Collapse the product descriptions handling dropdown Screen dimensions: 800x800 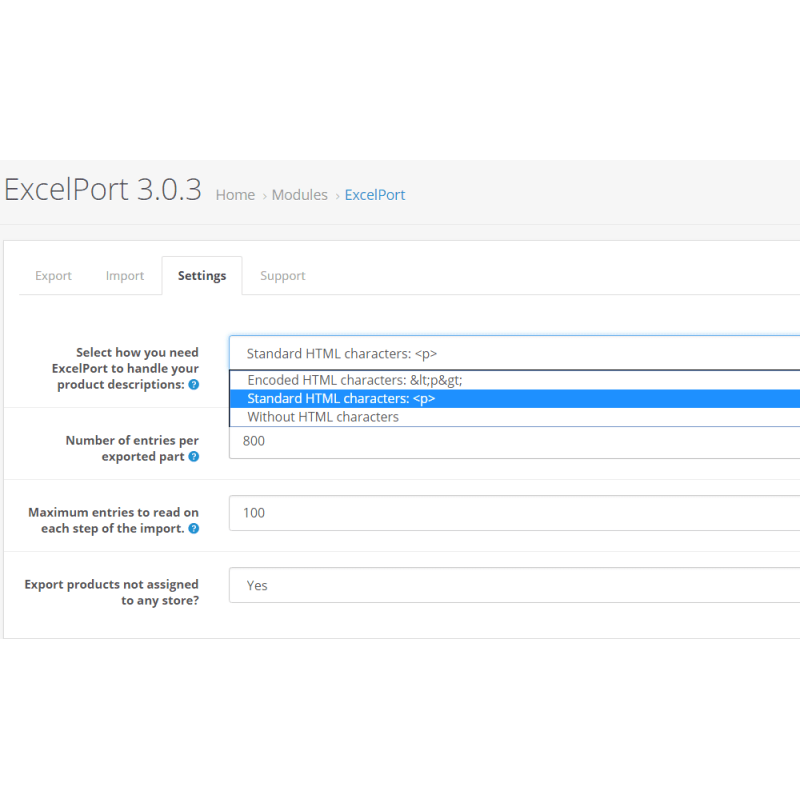(514, 353)
